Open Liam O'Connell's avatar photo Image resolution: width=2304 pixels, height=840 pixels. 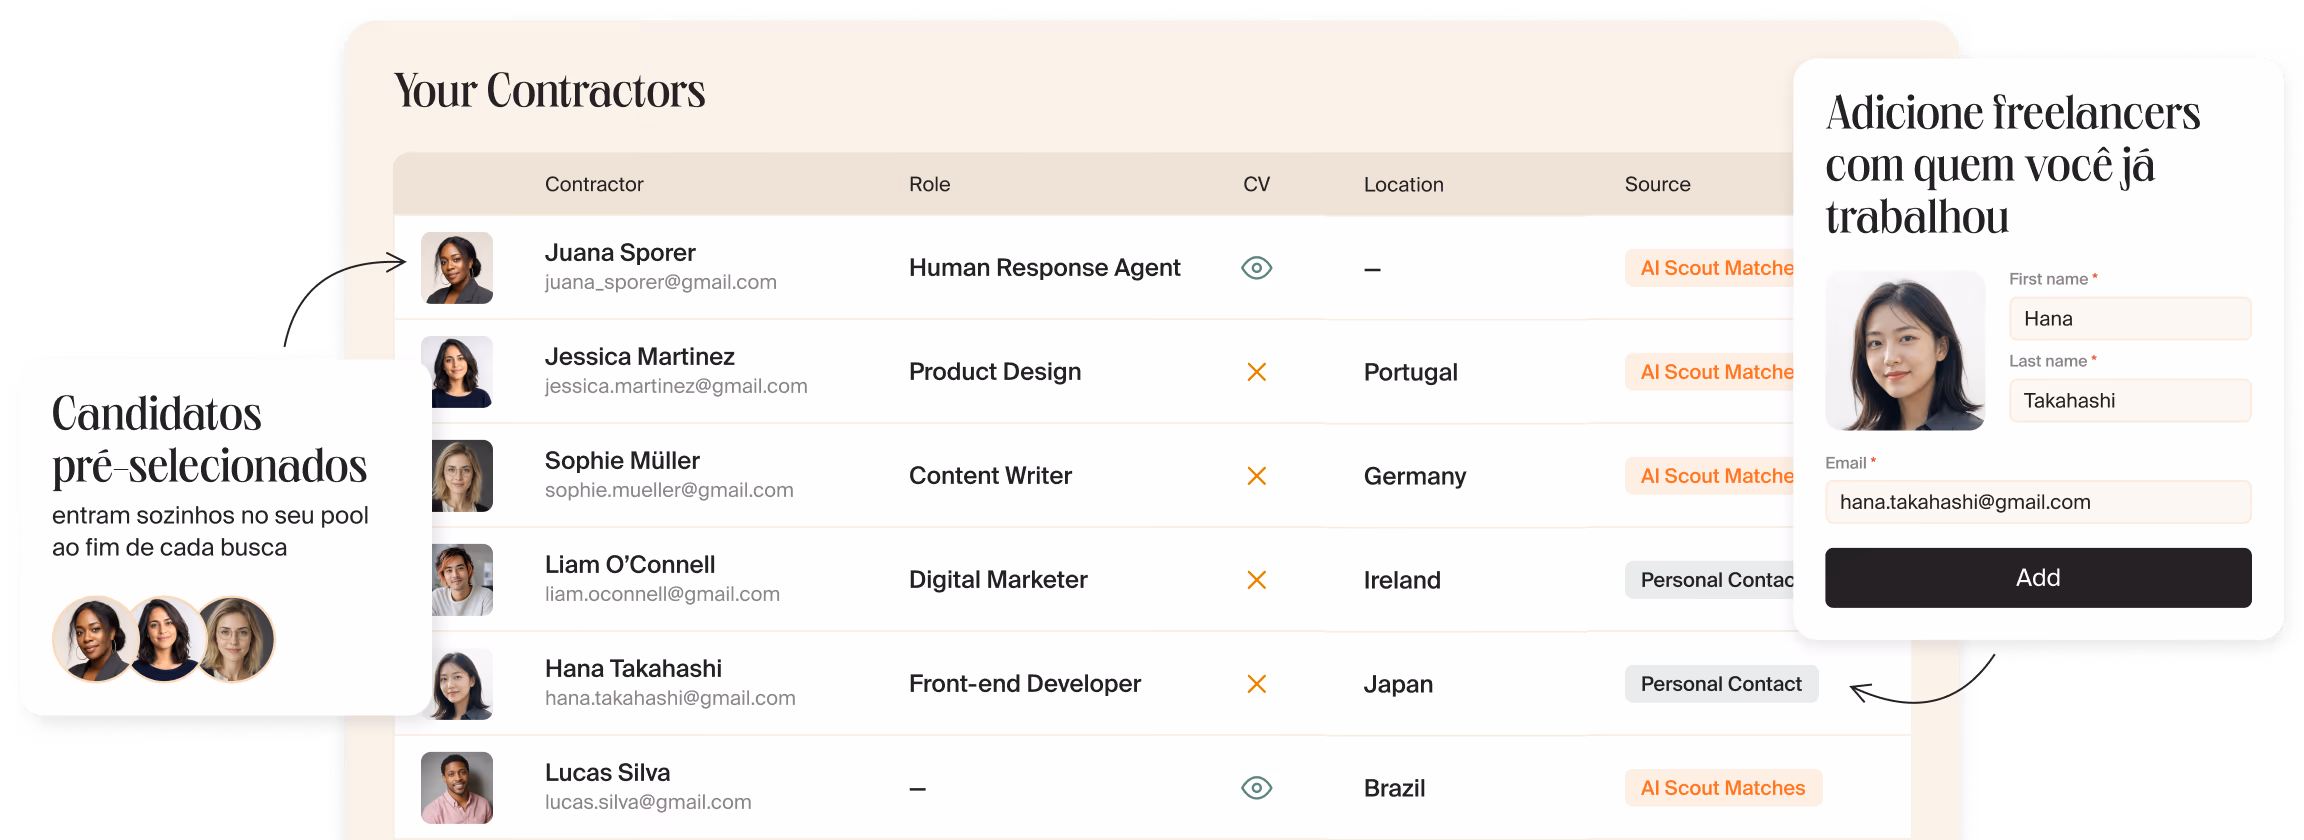tap(461, 580)
